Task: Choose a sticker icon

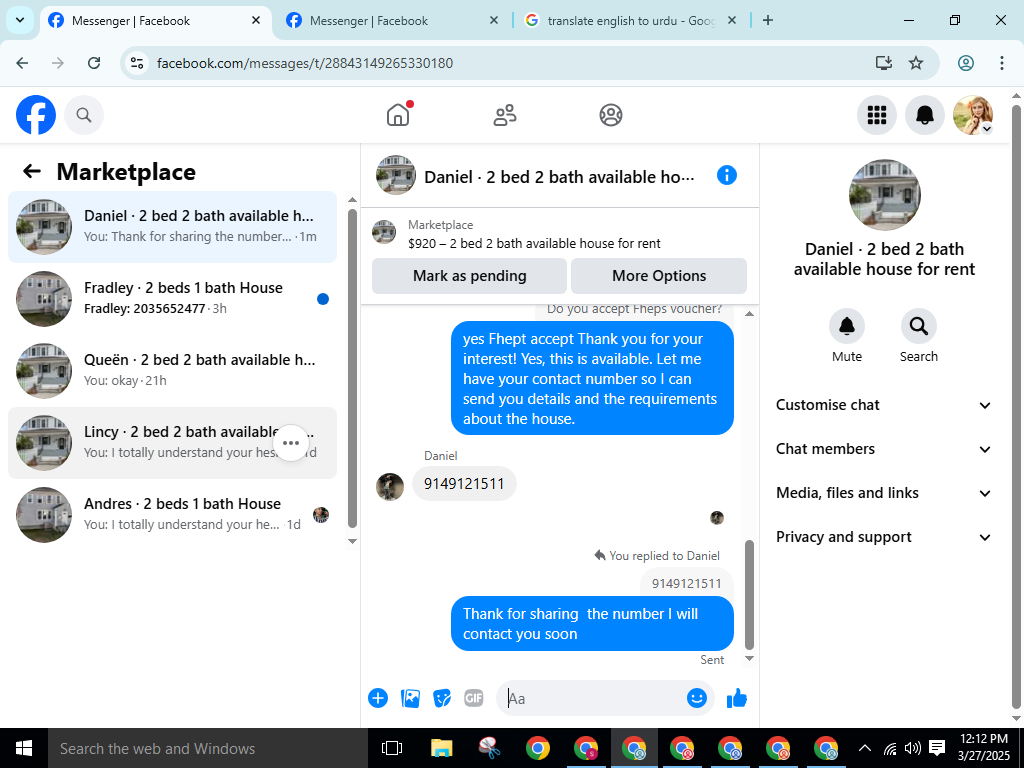Action: pyautogui.click(x=442, y=698)
